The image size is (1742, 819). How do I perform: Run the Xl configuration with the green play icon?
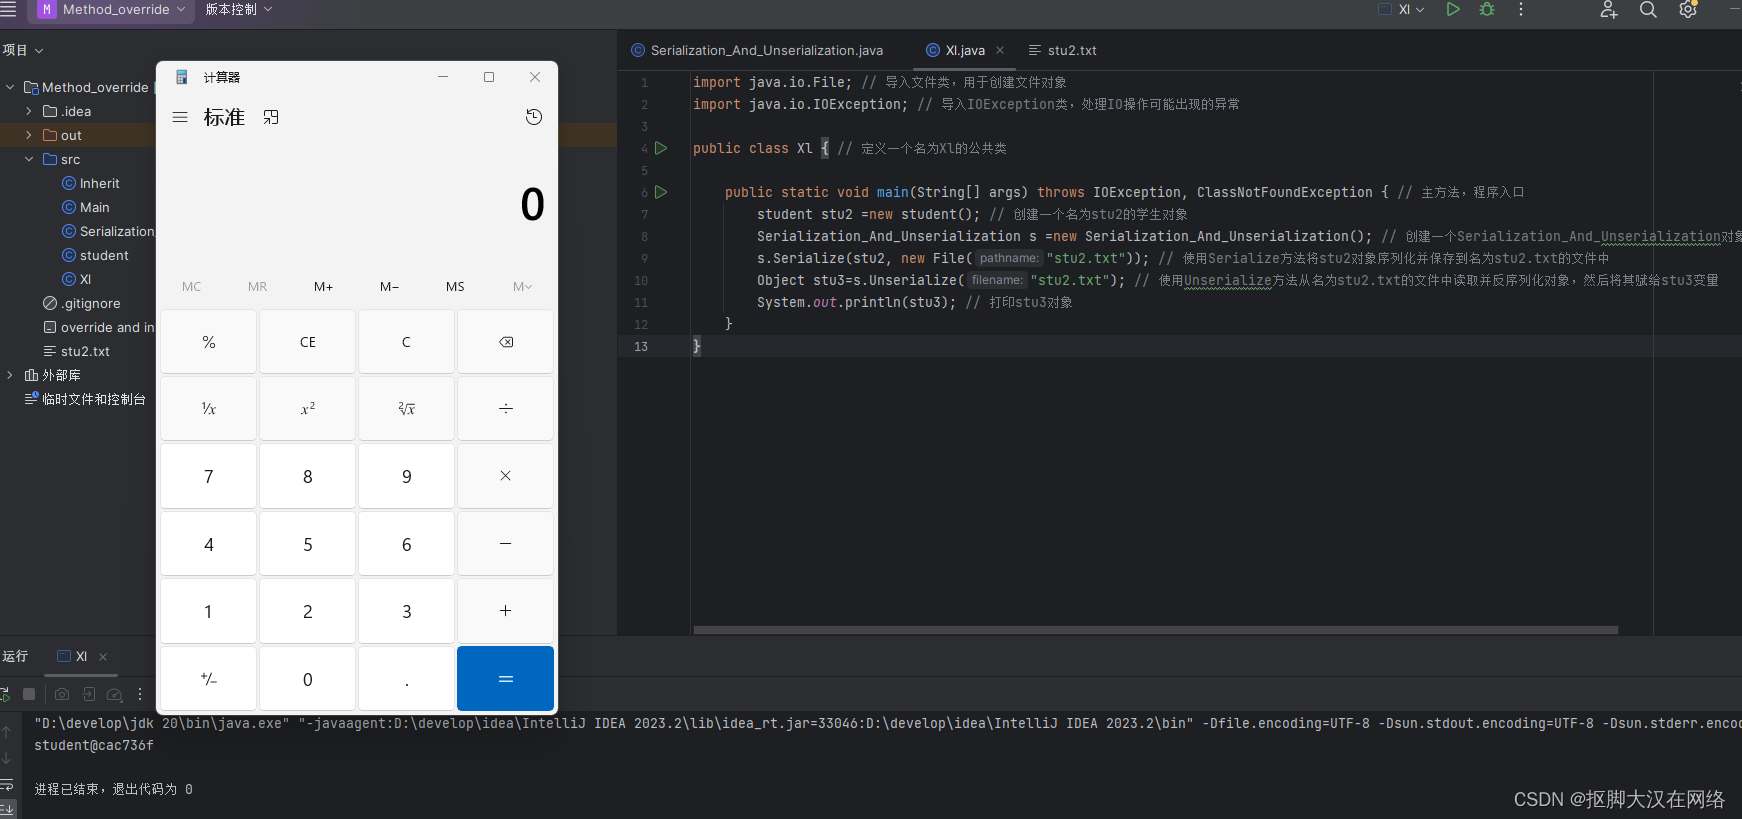(x=1453, y=9)
